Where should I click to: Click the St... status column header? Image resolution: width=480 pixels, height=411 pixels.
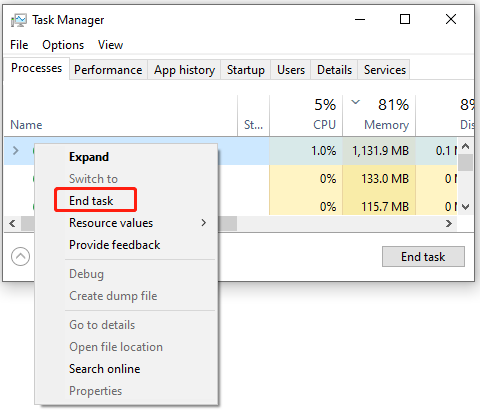pos(253,116)
